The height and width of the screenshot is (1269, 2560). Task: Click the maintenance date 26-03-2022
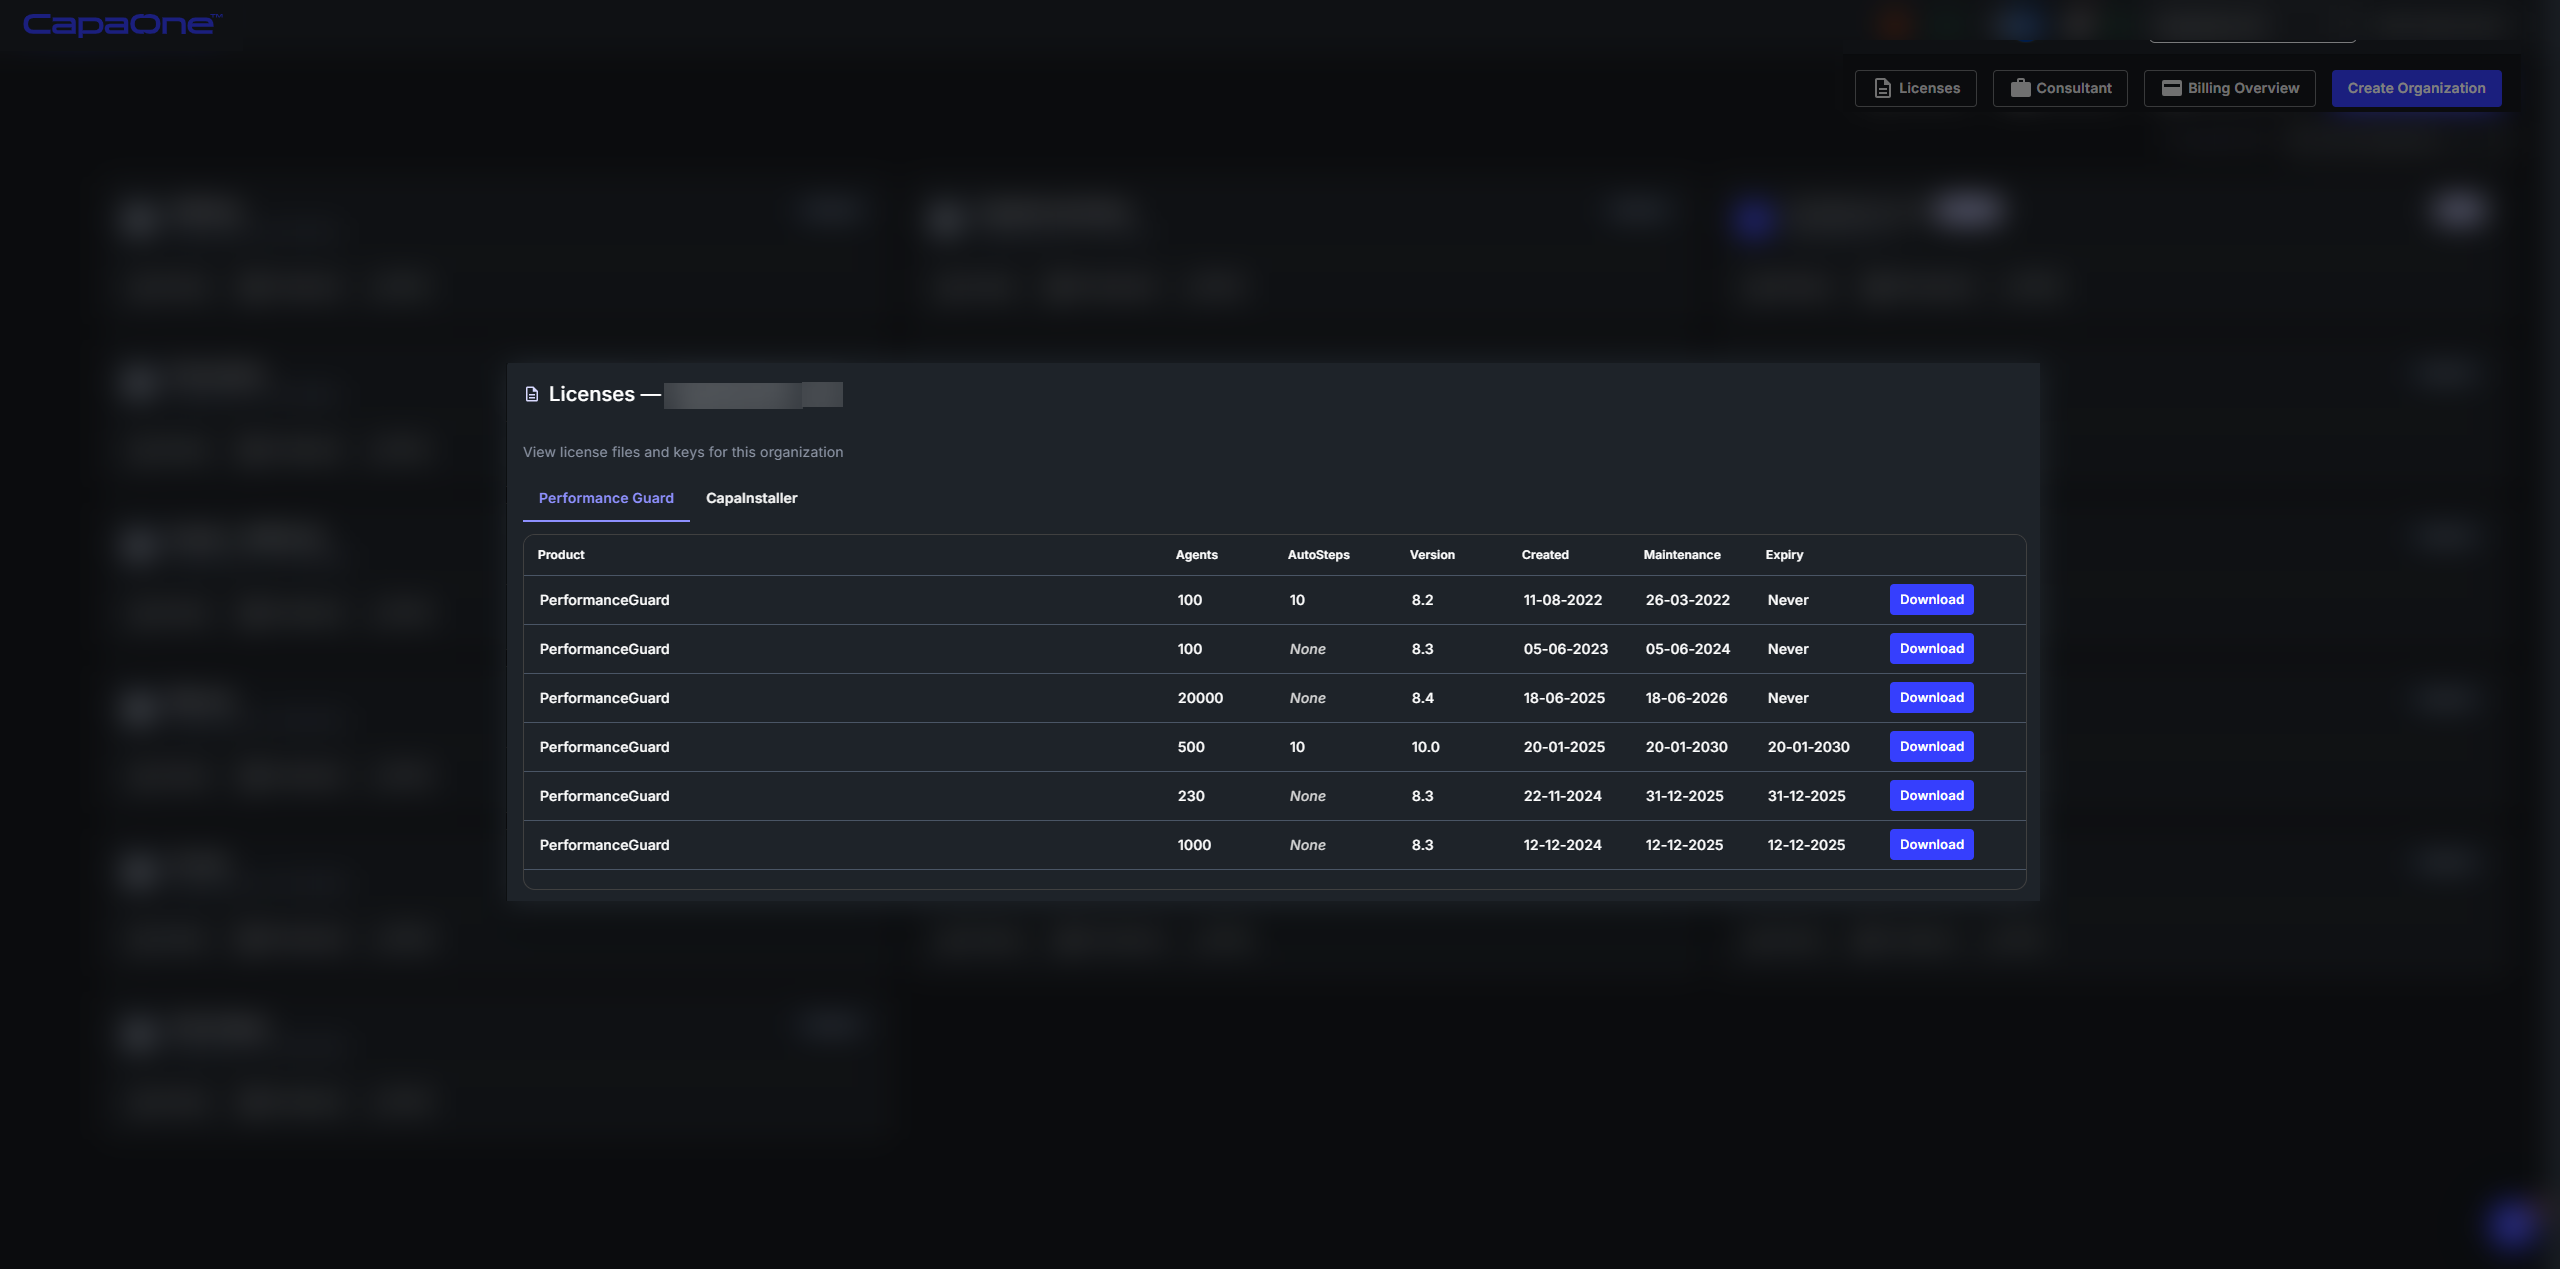[1687, 600]
